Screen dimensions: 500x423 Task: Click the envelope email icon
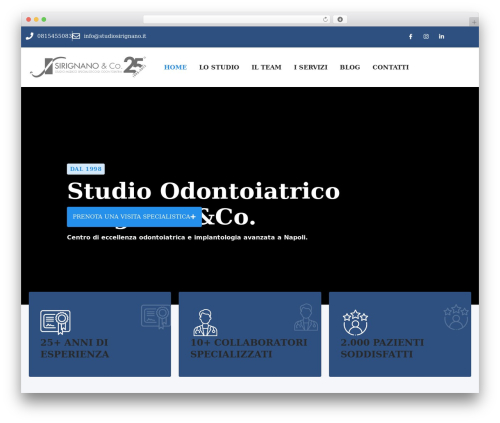point(76,36)
